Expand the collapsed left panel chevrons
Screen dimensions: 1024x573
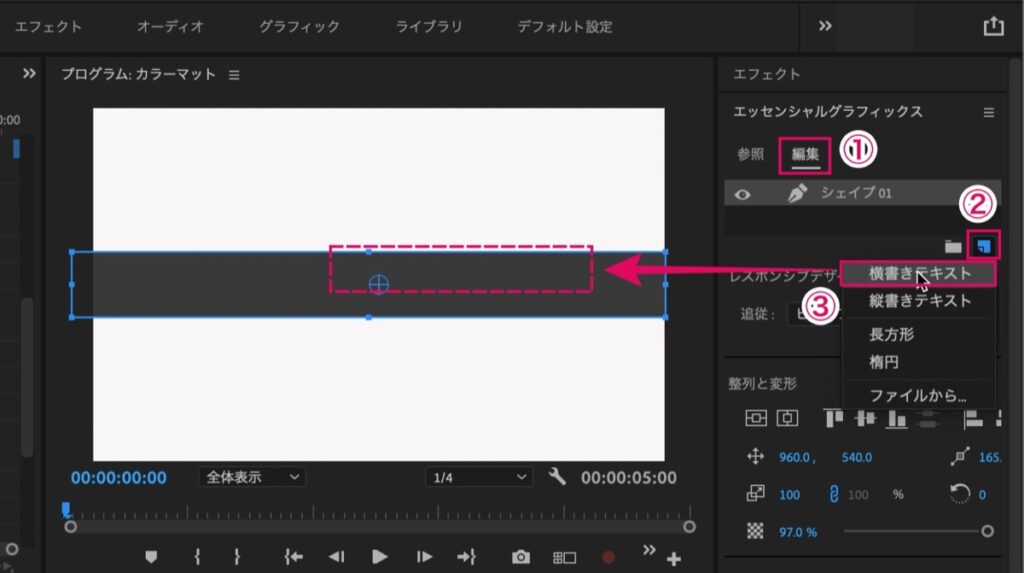[29, 73]
